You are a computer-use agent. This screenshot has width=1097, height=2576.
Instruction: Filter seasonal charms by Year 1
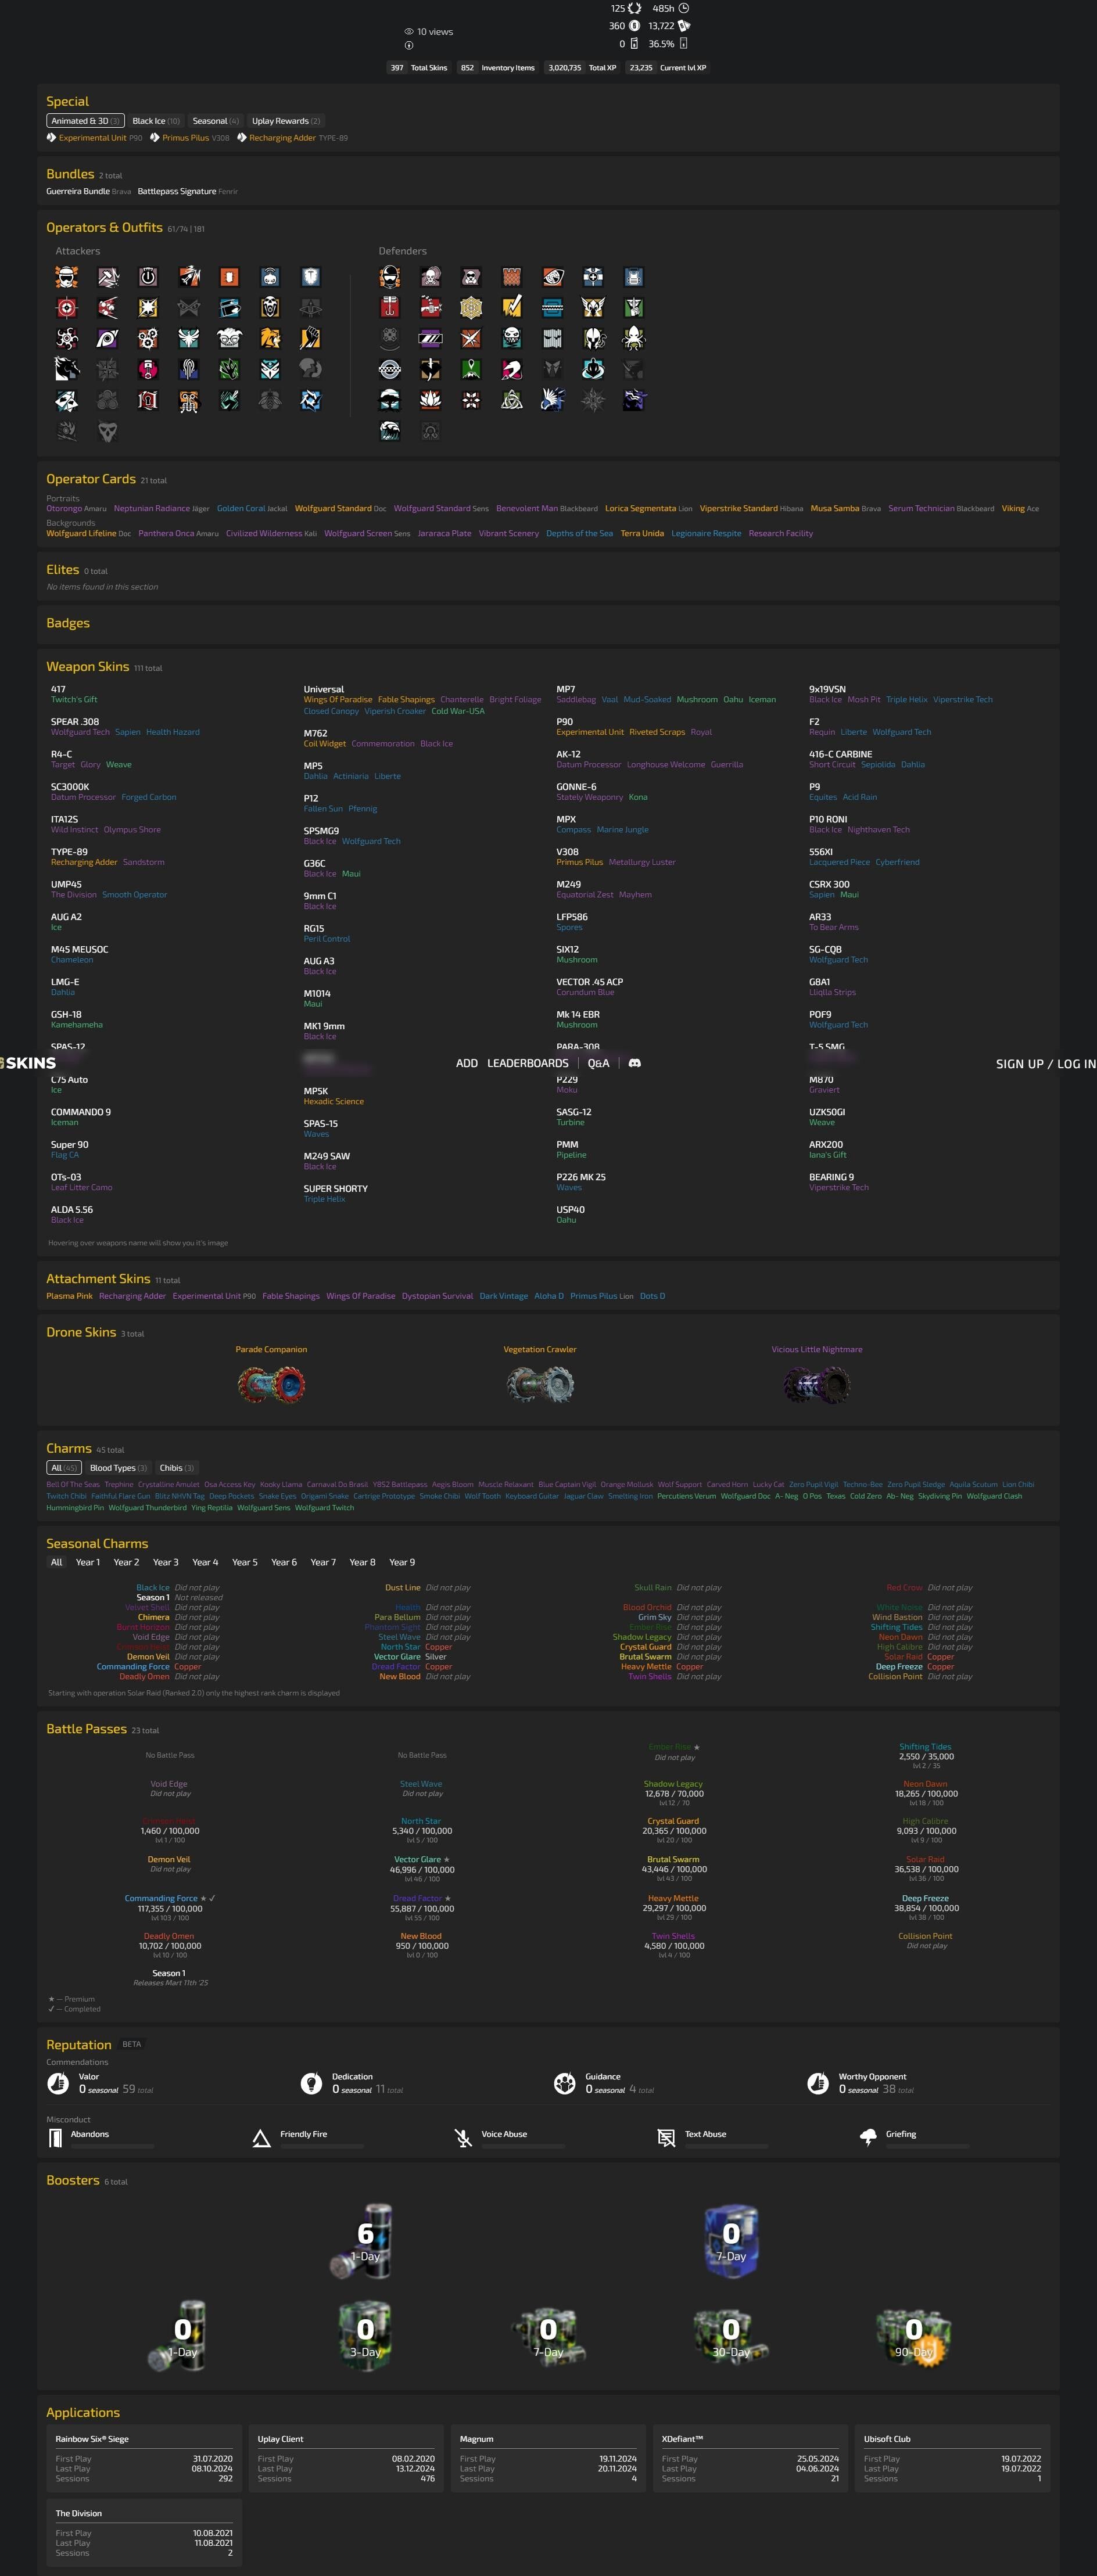(88, 1562)
